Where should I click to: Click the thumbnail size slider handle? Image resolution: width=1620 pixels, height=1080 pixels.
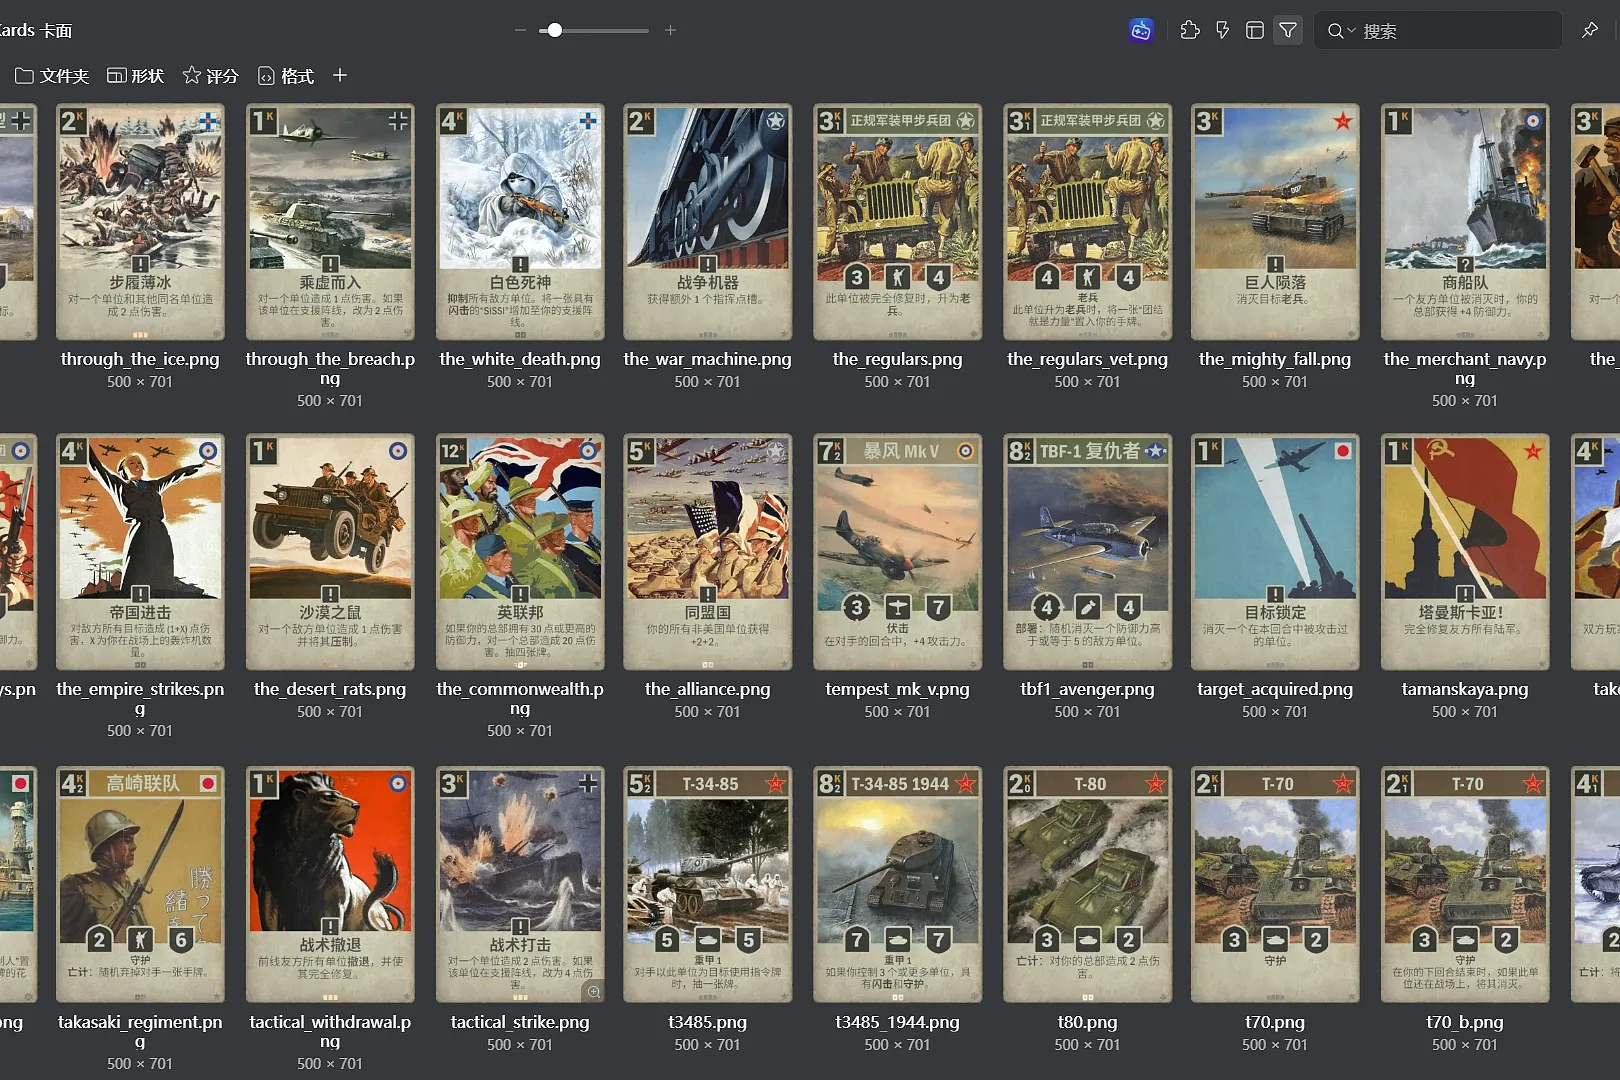pos(555,31)
